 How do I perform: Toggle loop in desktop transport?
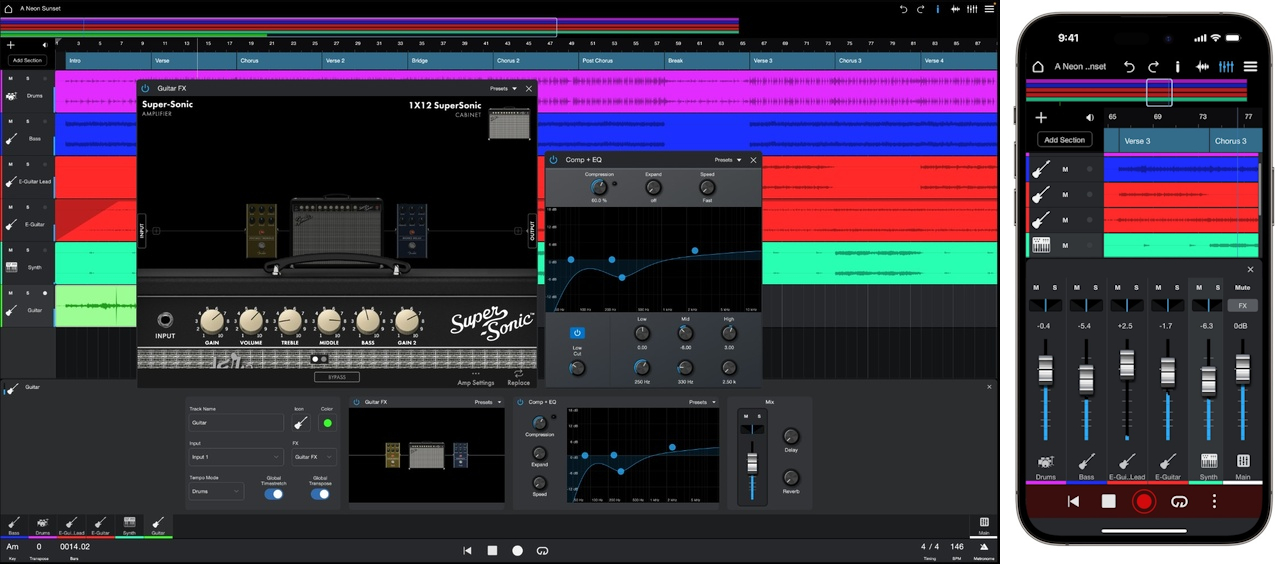tap(542, 550)
